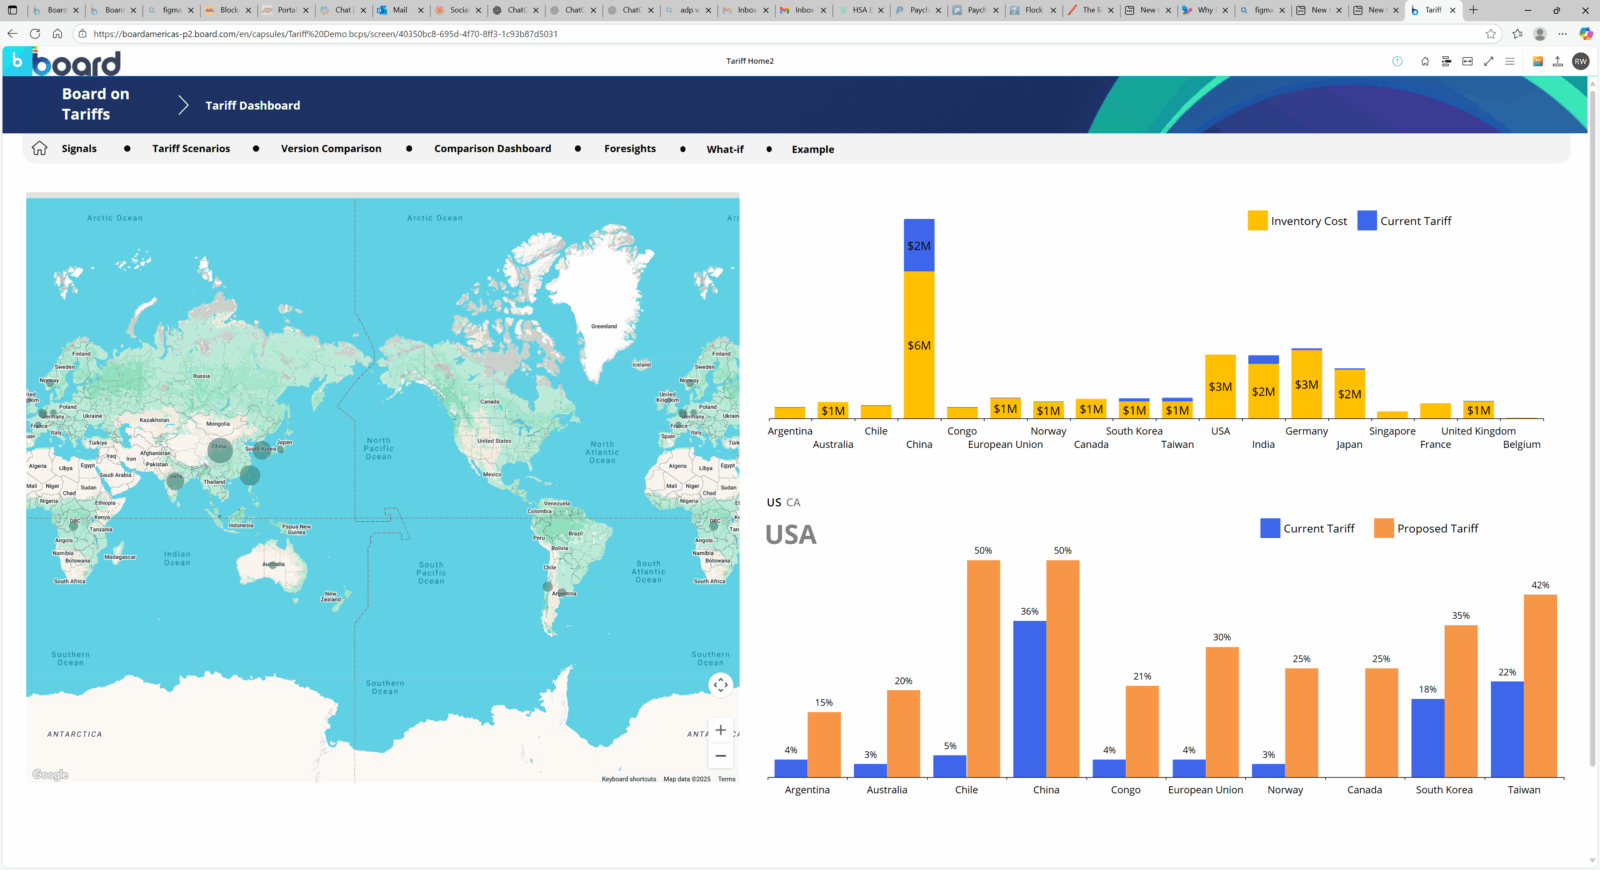This screenshot has width=1600, height=870.
Task: Zoom out on the map
Action: (720, 756)
